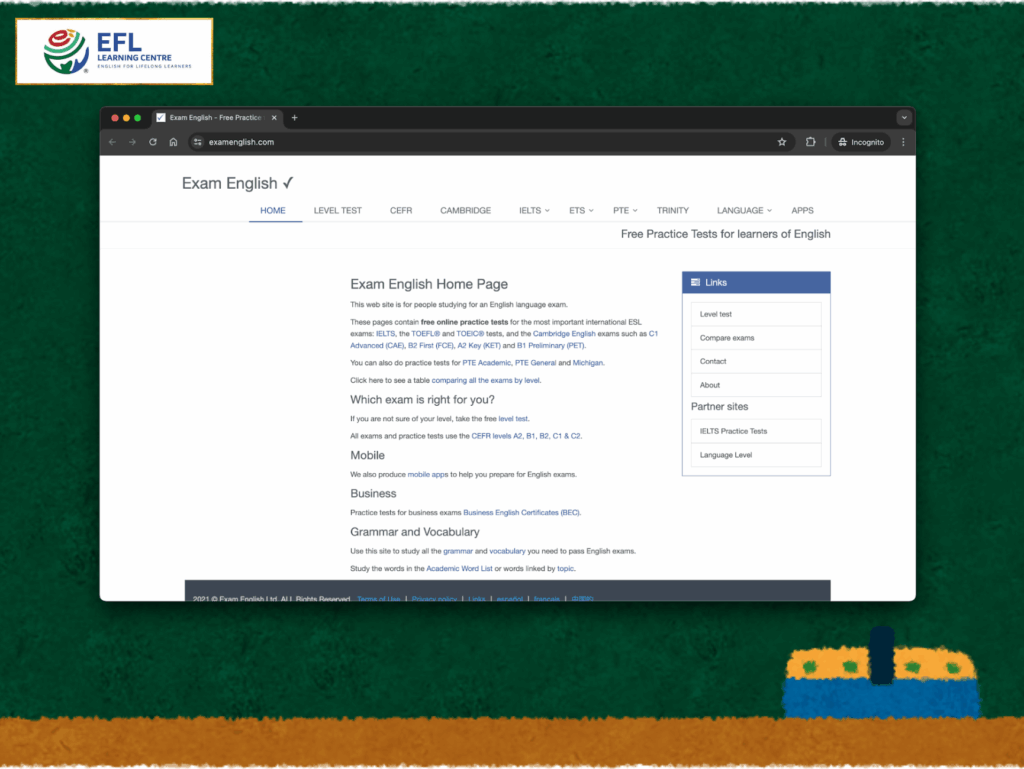Expand the PTE dropdown menu
1024x769 pixels.
pyautogui.click(x=625, y=210)
